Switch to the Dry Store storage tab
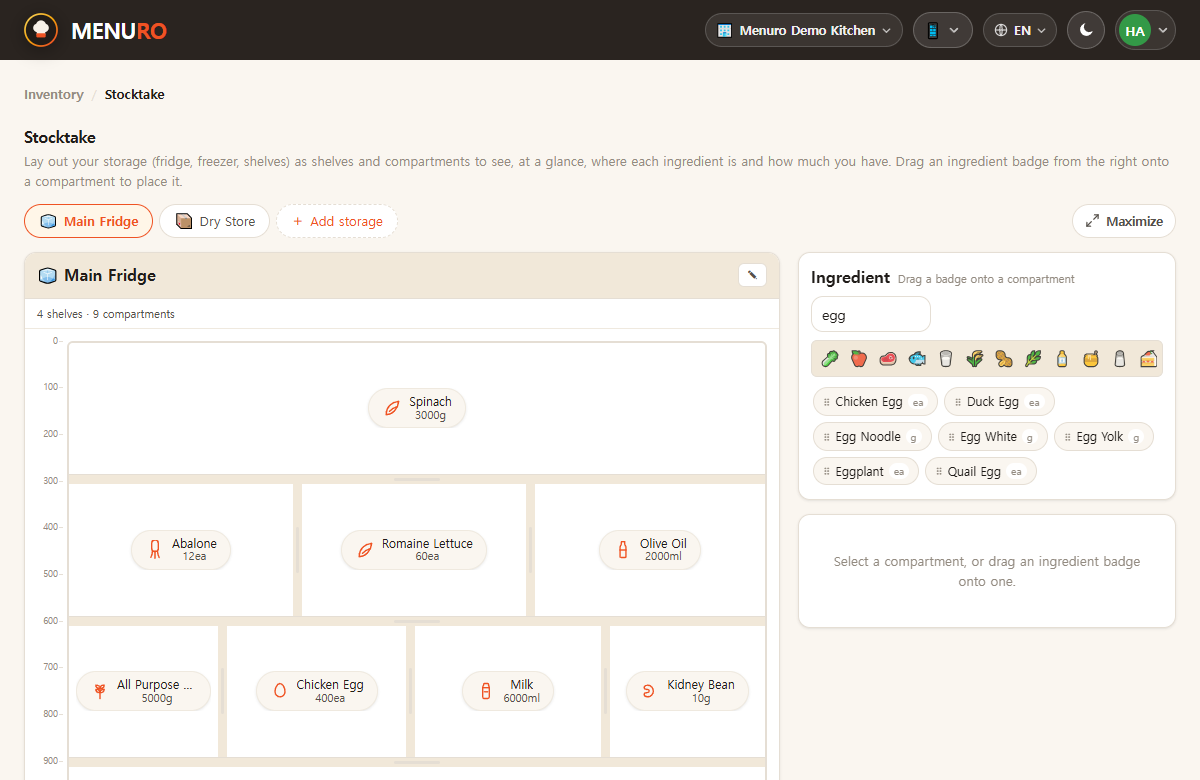The height and width of the screenshot is (780, 1200). pyautogui.click(x=214, y=221)
